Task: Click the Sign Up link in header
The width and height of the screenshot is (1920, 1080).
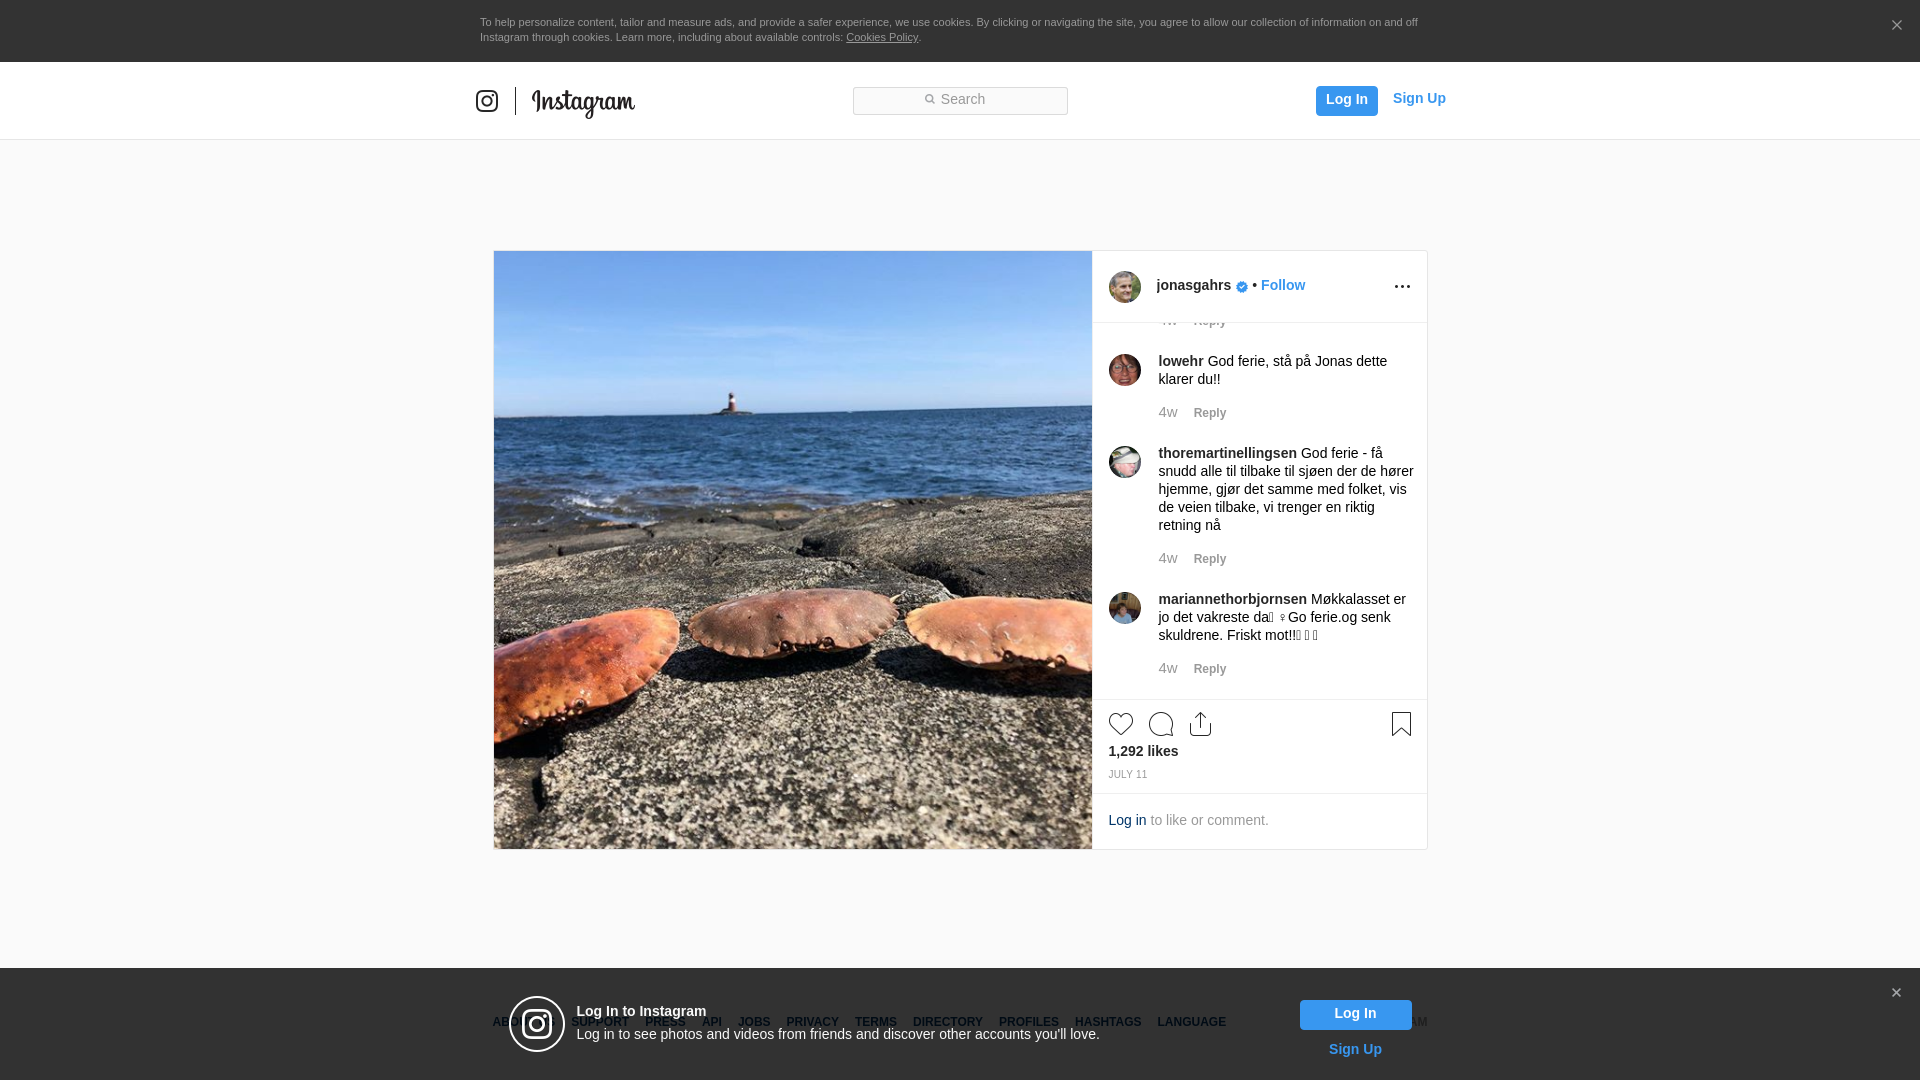Action: [x=1419, y=98]
